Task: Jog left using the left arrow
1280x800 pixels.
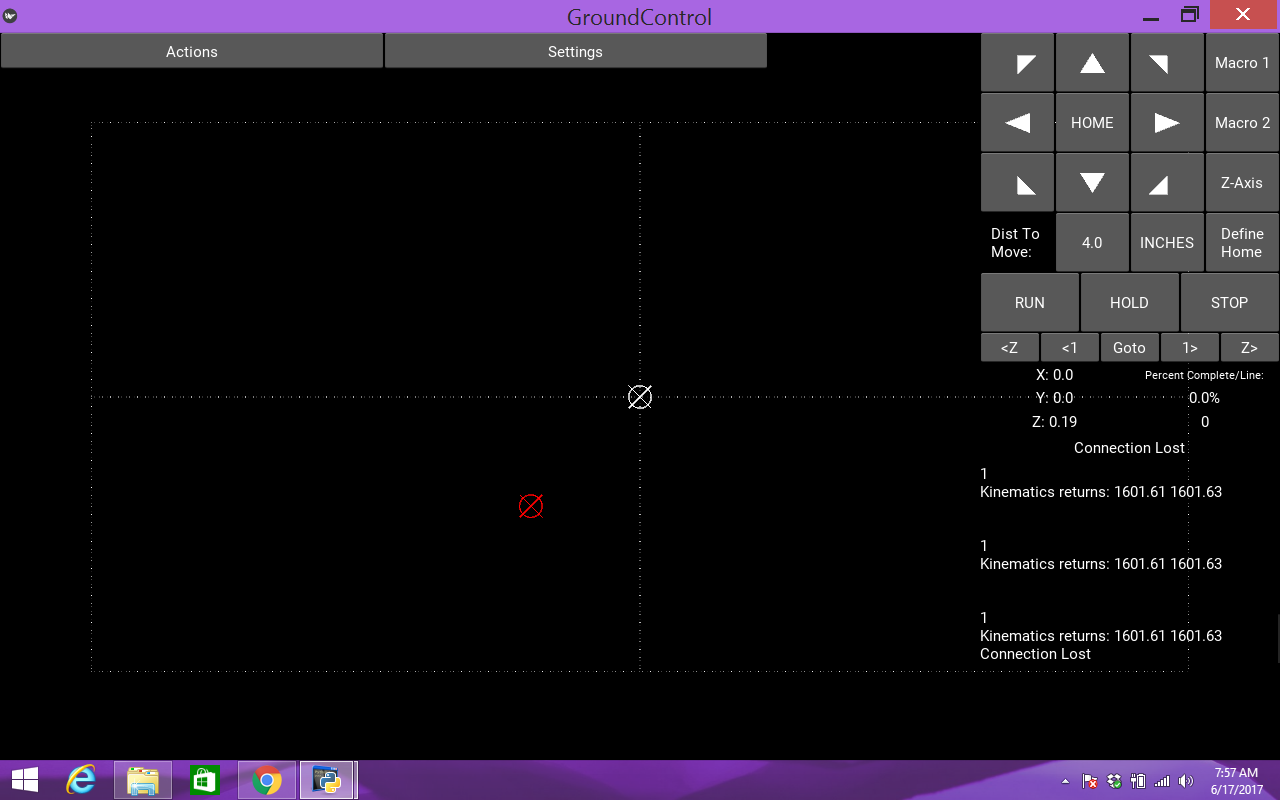Action: coord(1017,122)
